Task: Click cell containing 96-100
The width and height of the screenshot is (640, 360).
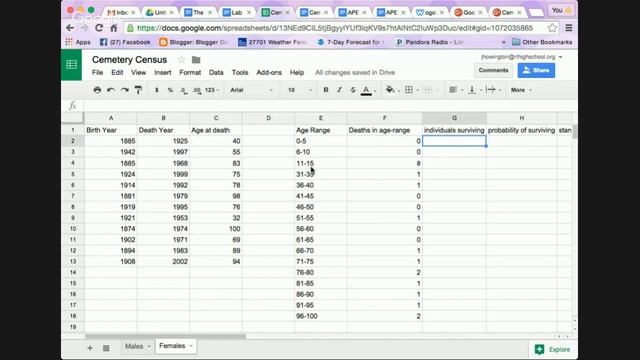Action: coord(320,316)
